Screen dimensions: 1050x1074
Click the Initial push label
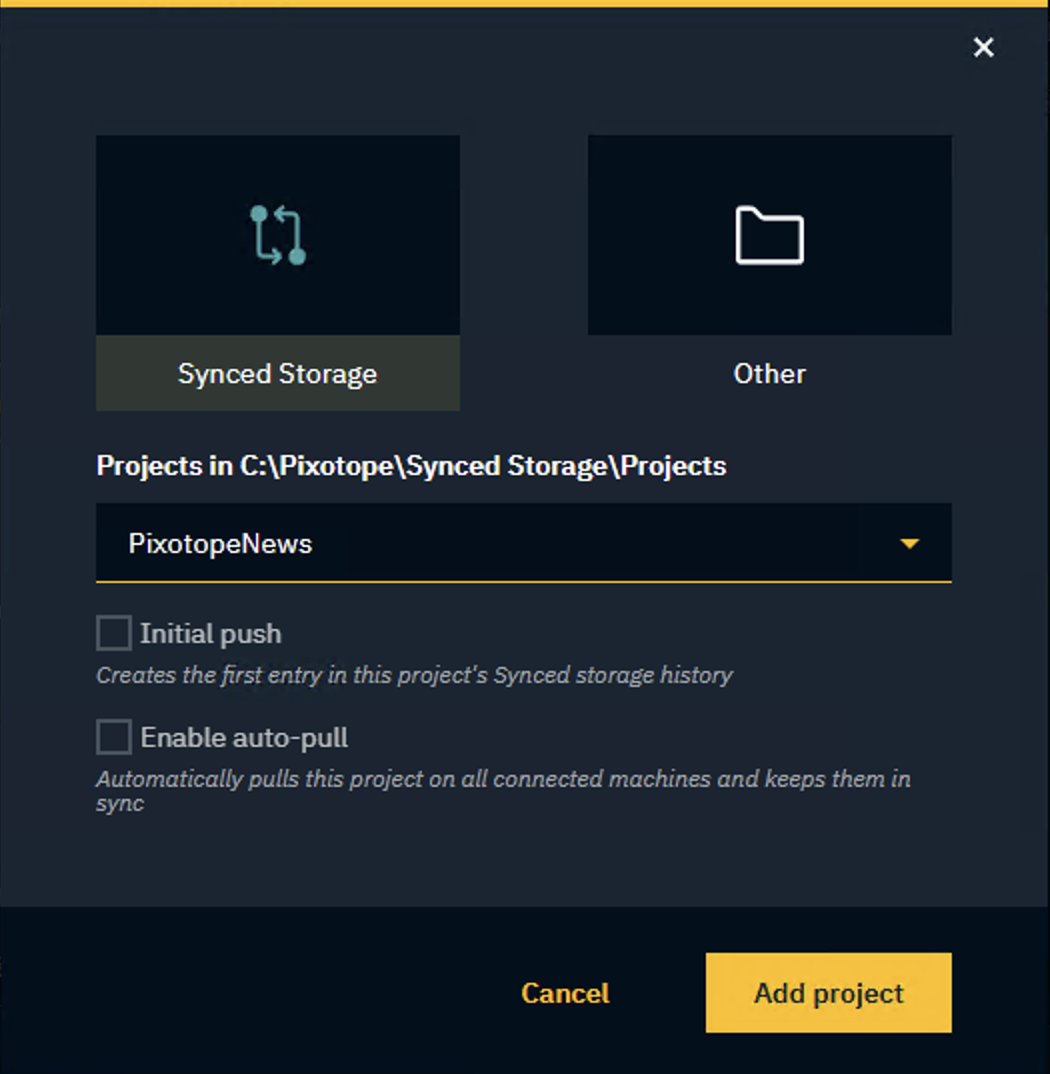[212, 633]
